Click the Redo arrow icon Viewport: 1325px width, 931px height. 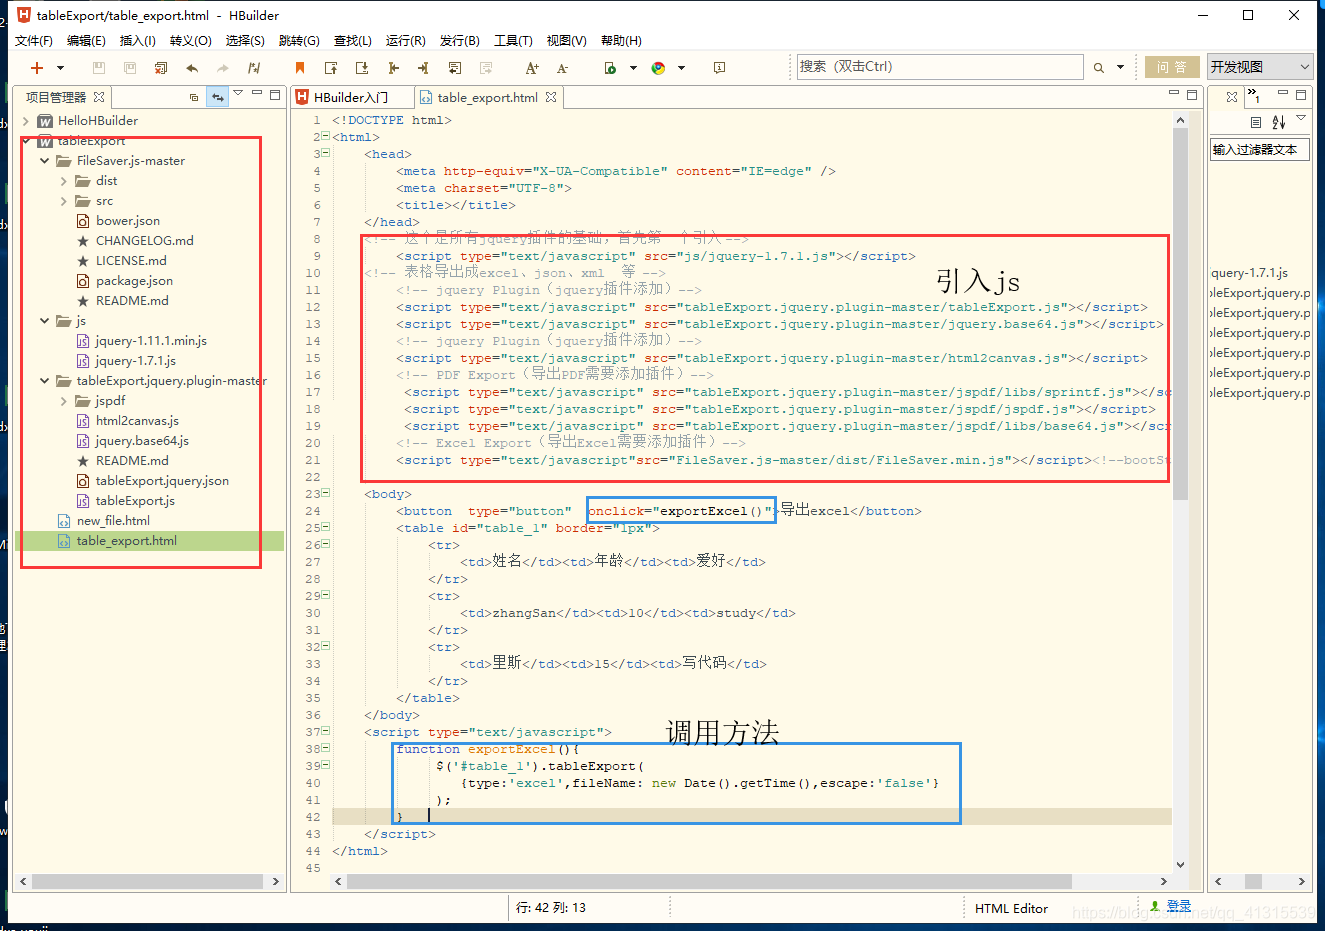click(223, 68)
